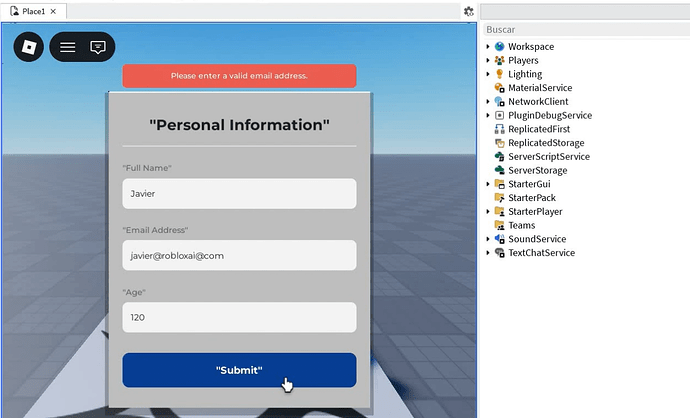Click the StarterPack icon

499,198
